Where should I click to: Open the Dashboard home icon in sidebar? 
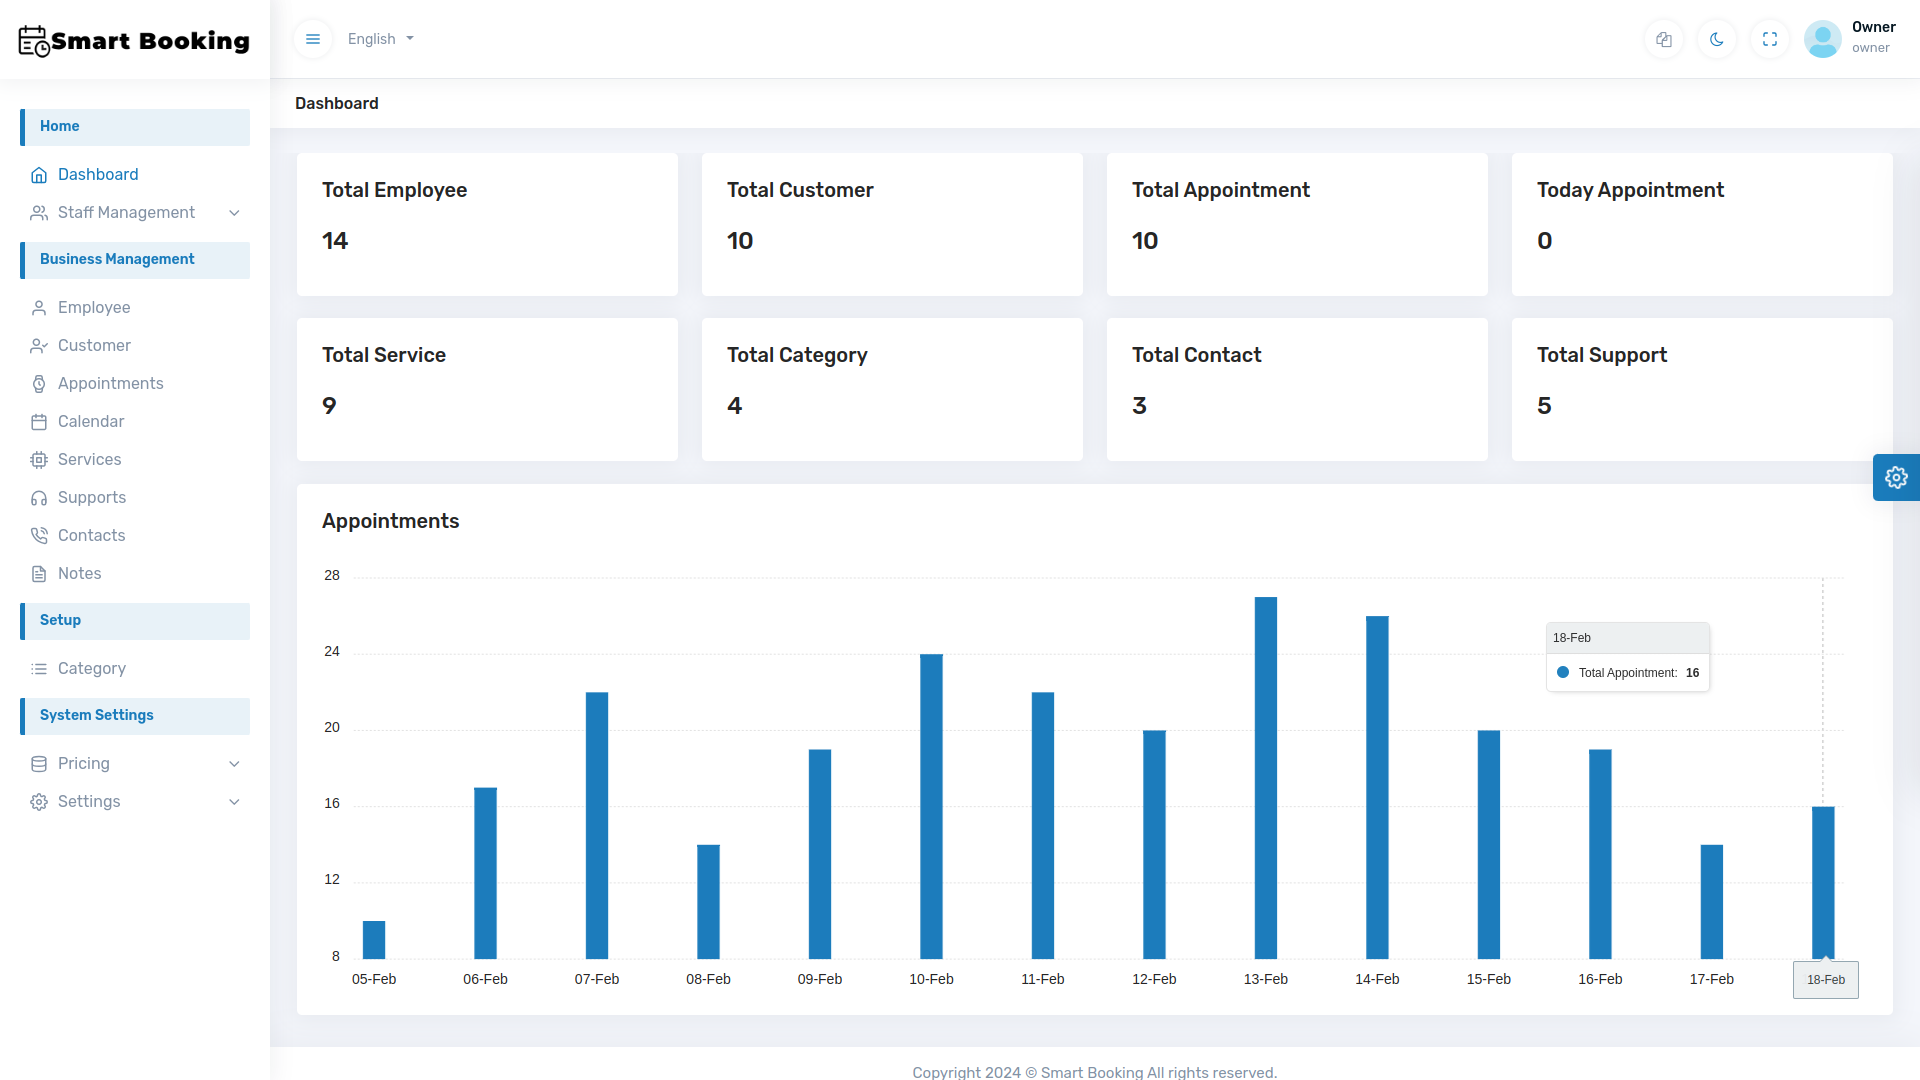(x=40, y=174)
